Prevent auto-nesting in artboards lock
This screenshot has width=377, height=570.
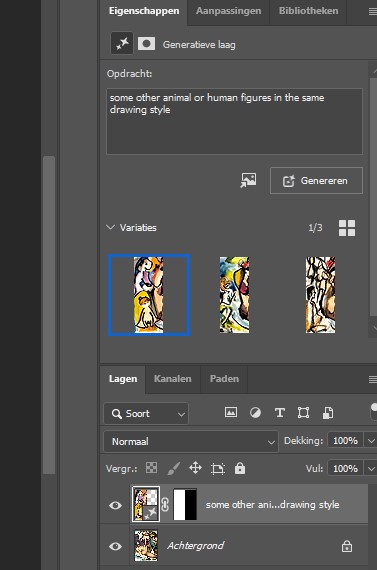(x=218, y=469)
